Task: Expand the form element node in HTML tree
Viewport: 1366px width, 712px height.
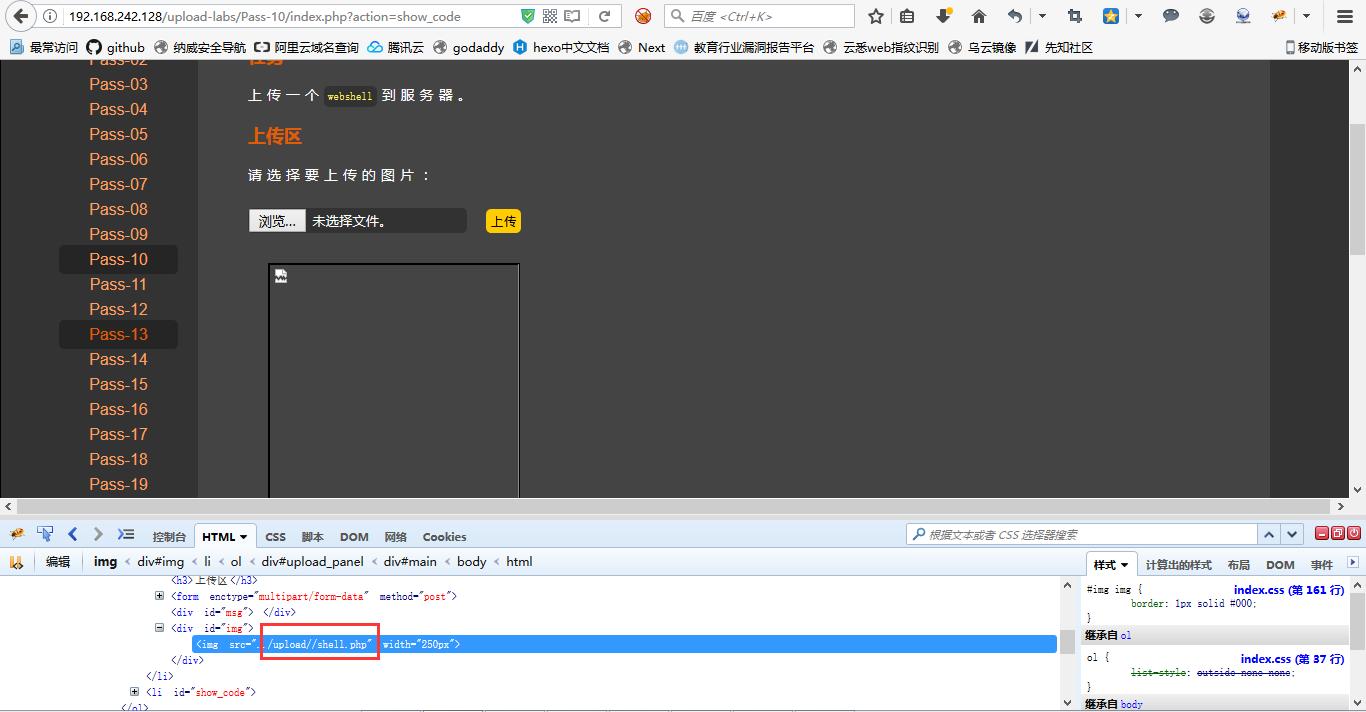Action: 159,596
